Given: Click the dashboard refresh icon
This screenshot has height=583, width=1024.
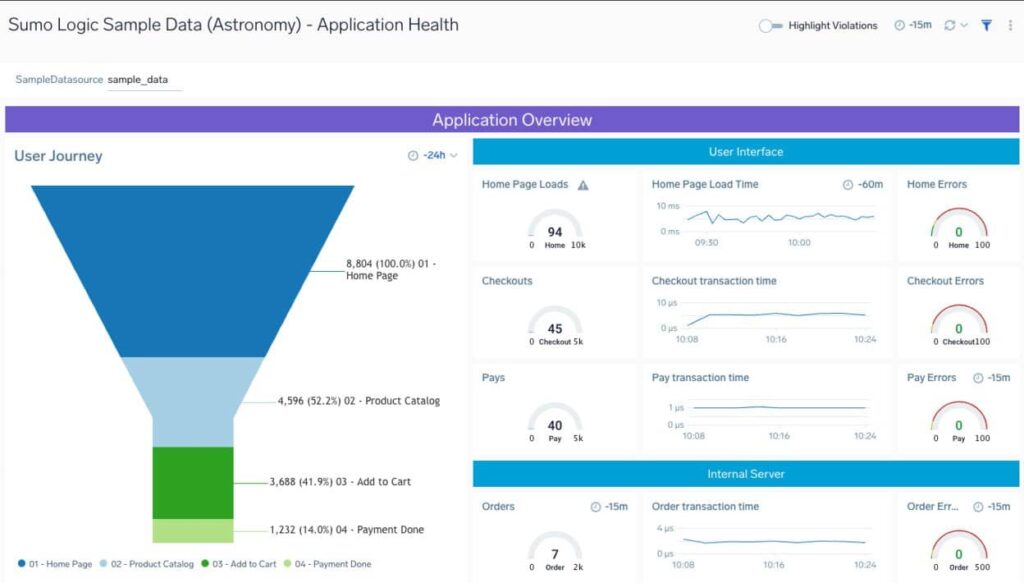Looking at the screenshot, I should click(x=950, y=26).
